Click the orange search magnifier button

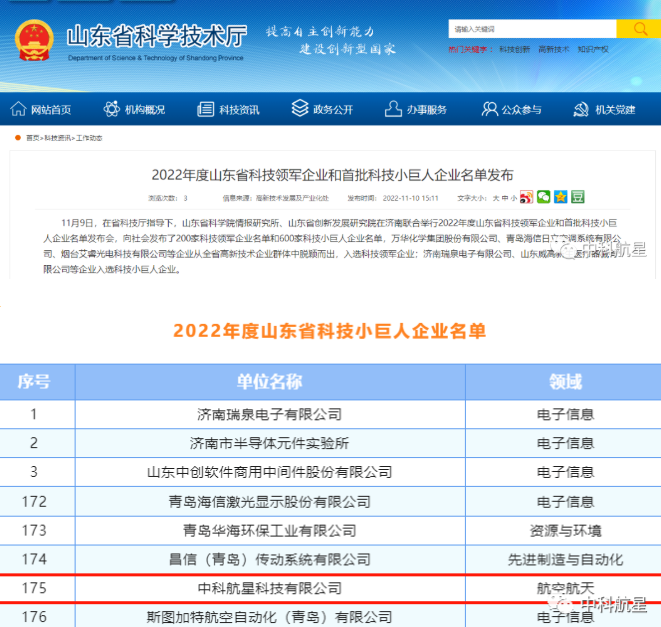640,29
